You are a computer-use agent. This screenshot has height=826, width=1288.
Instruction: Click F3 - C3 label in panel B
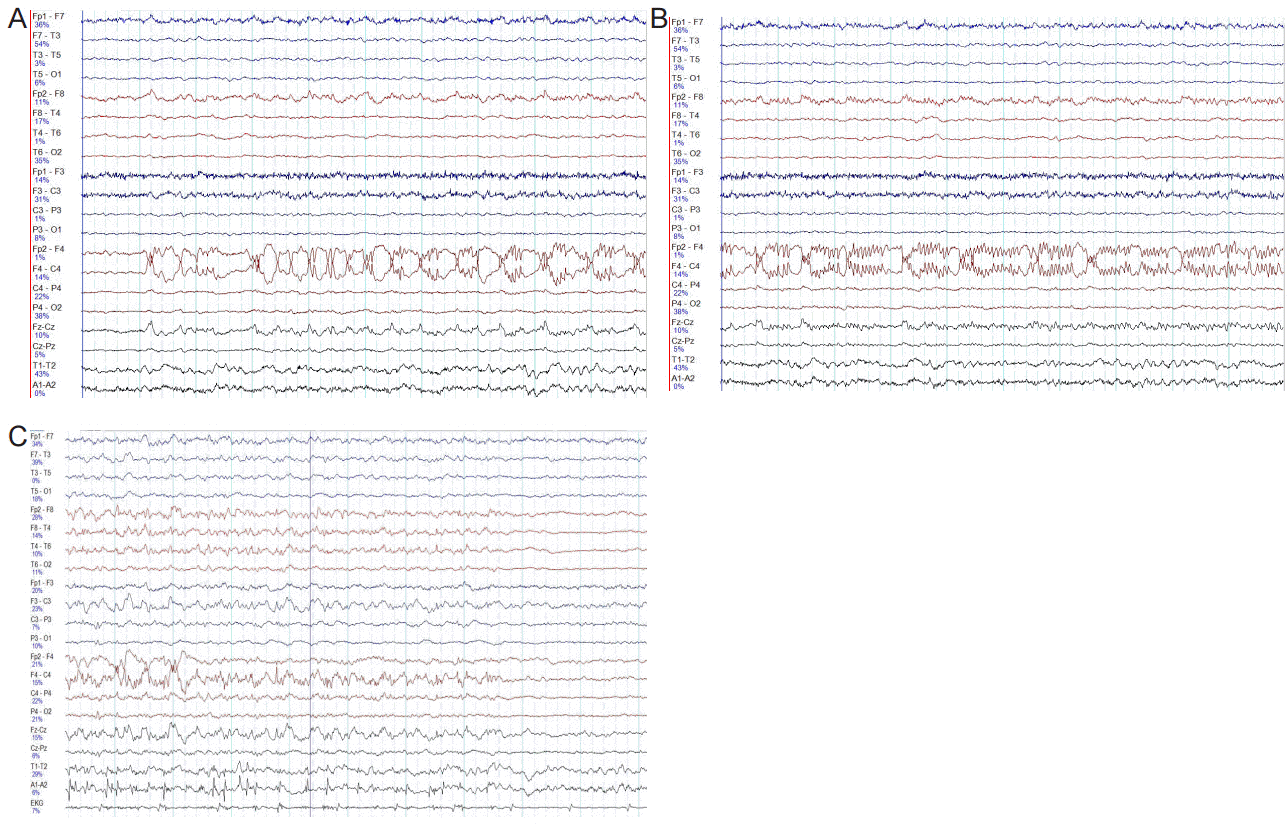[686, 191]
